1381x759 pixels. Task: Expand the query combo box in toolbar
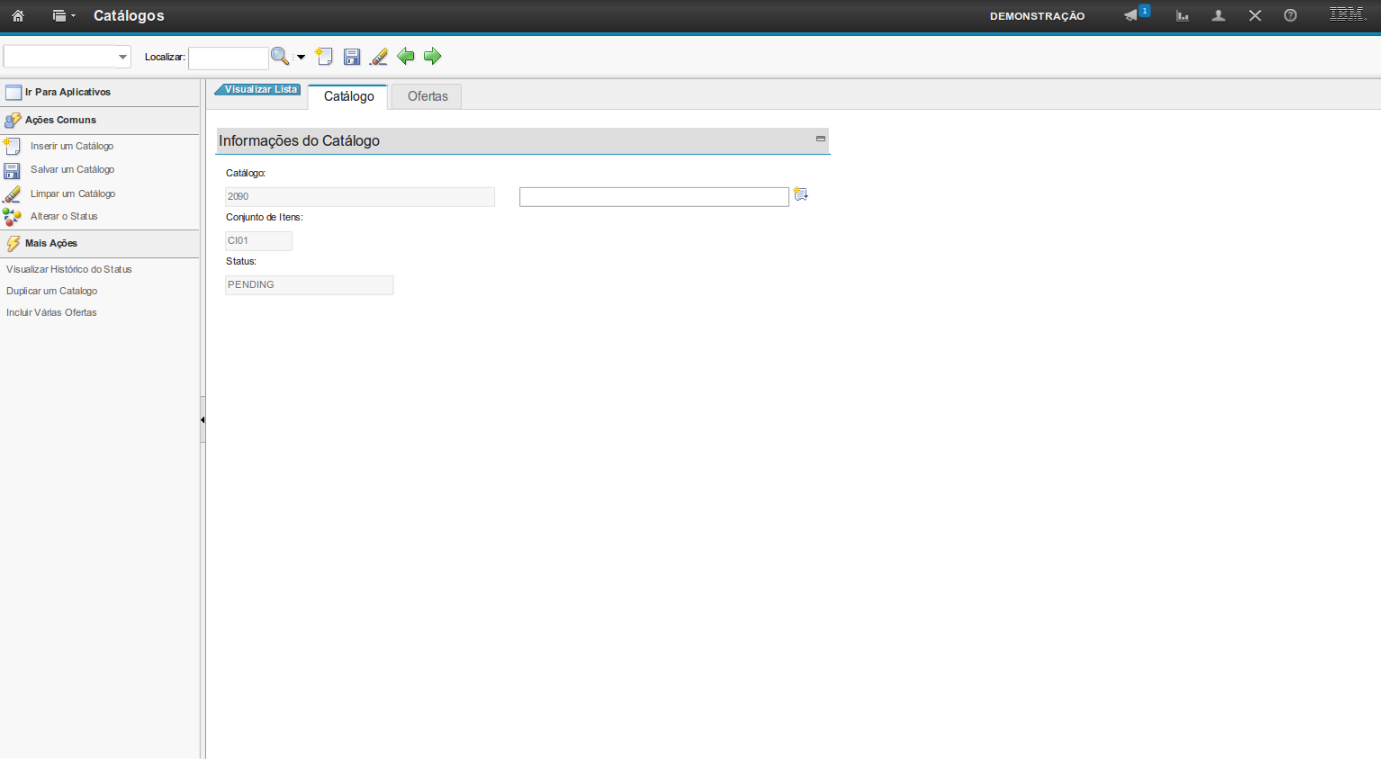[123, 57]
